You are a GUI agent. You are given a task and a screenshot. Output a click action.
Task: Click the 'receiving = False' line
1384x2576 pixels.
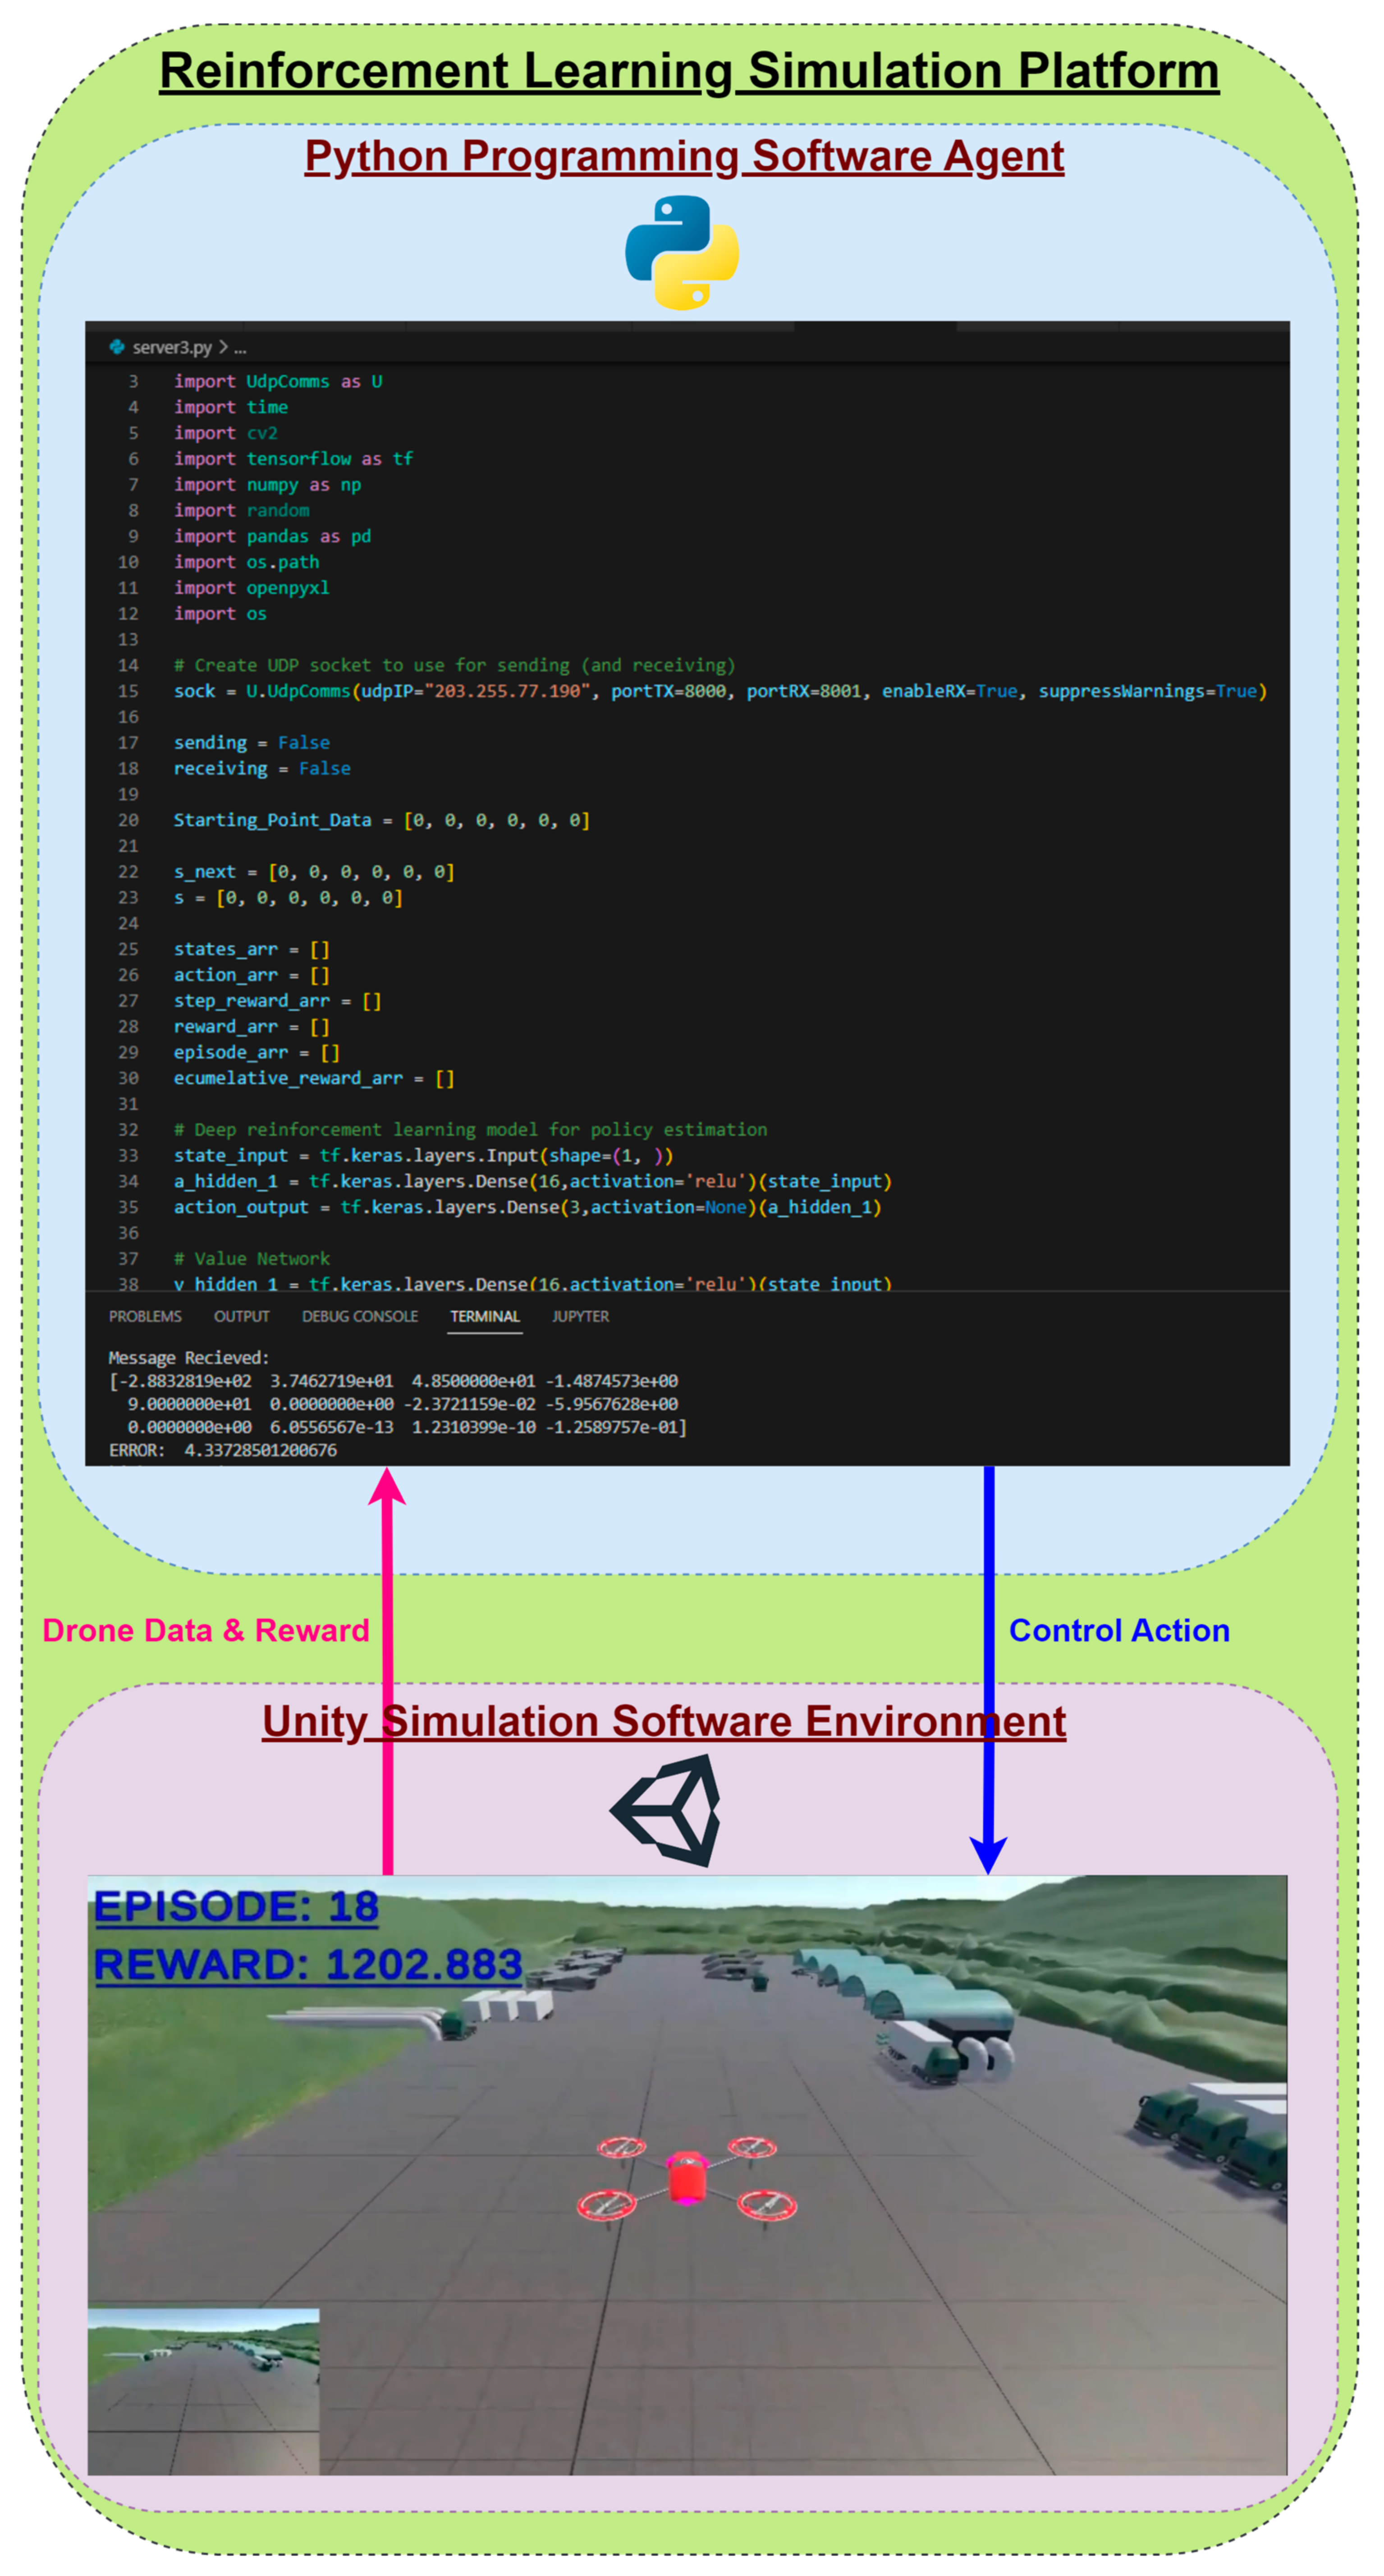pyautogui.click(x=262, y=768)
